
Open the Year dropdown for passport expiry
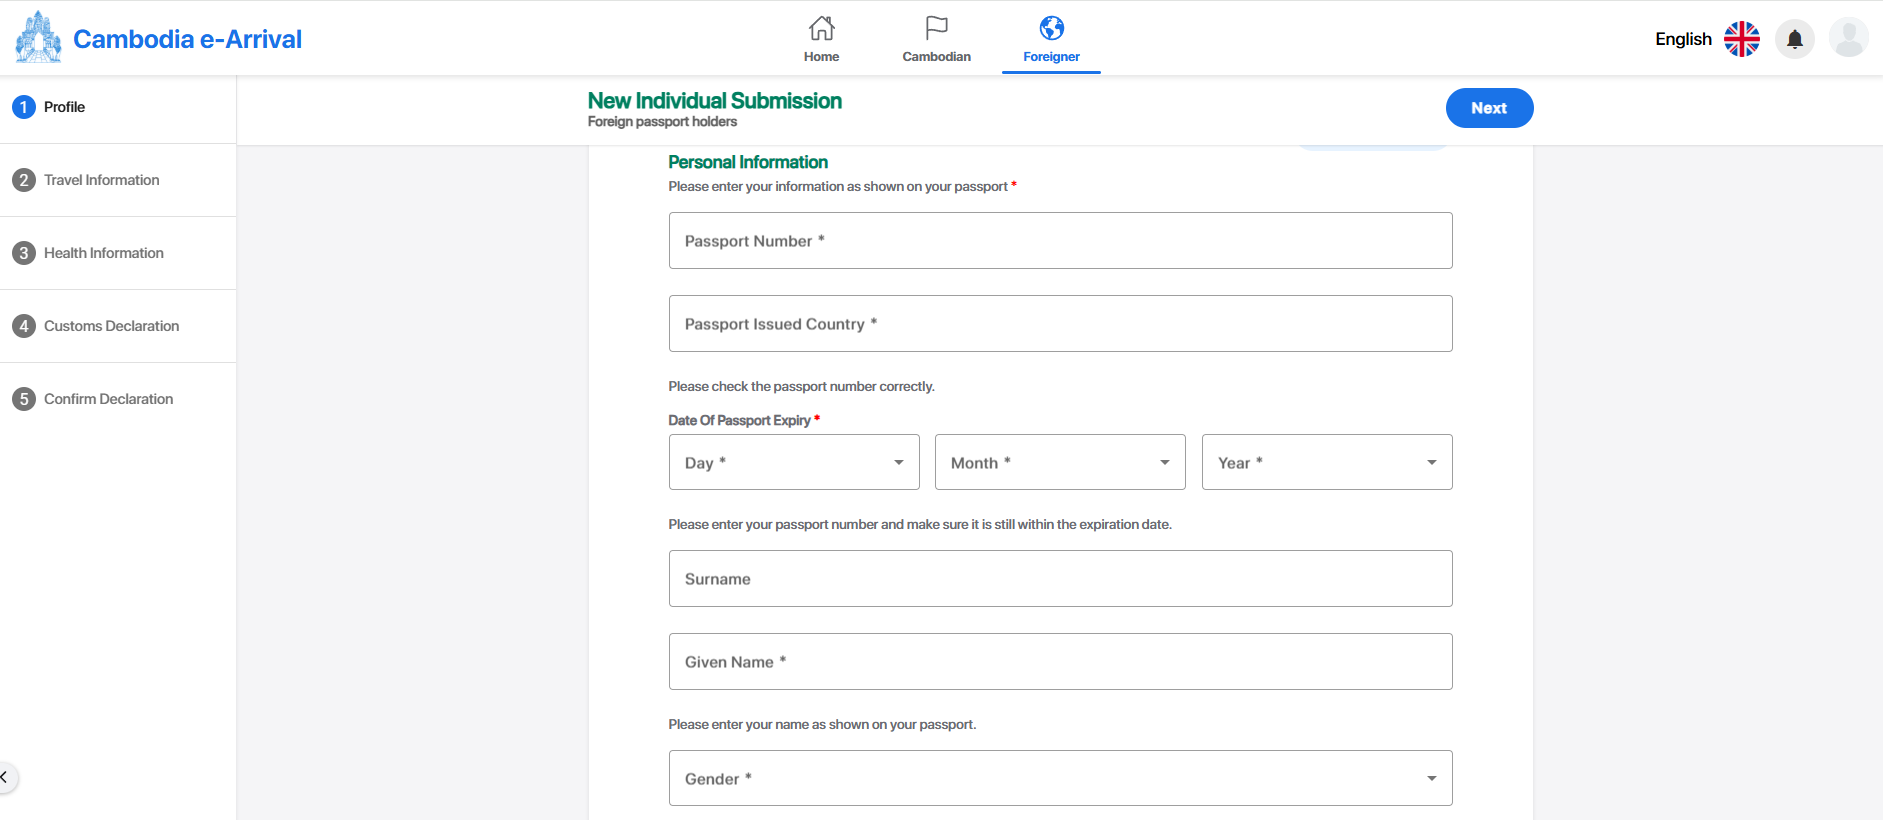click(1327, 462)
